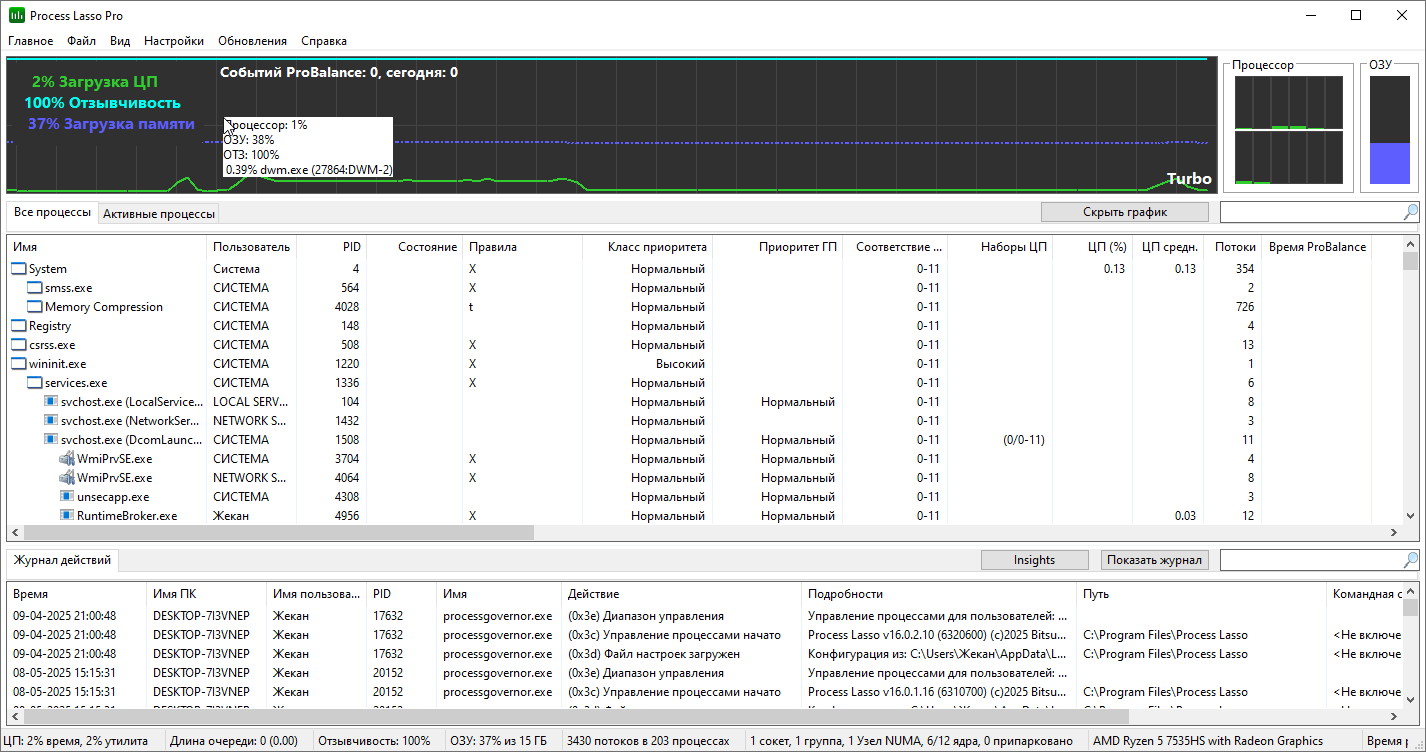Image resolution: width=1426 pixels, height=752 pixels.
Task: Open the Главное menu
Action: pyautogui.click(x=31, y=41)
